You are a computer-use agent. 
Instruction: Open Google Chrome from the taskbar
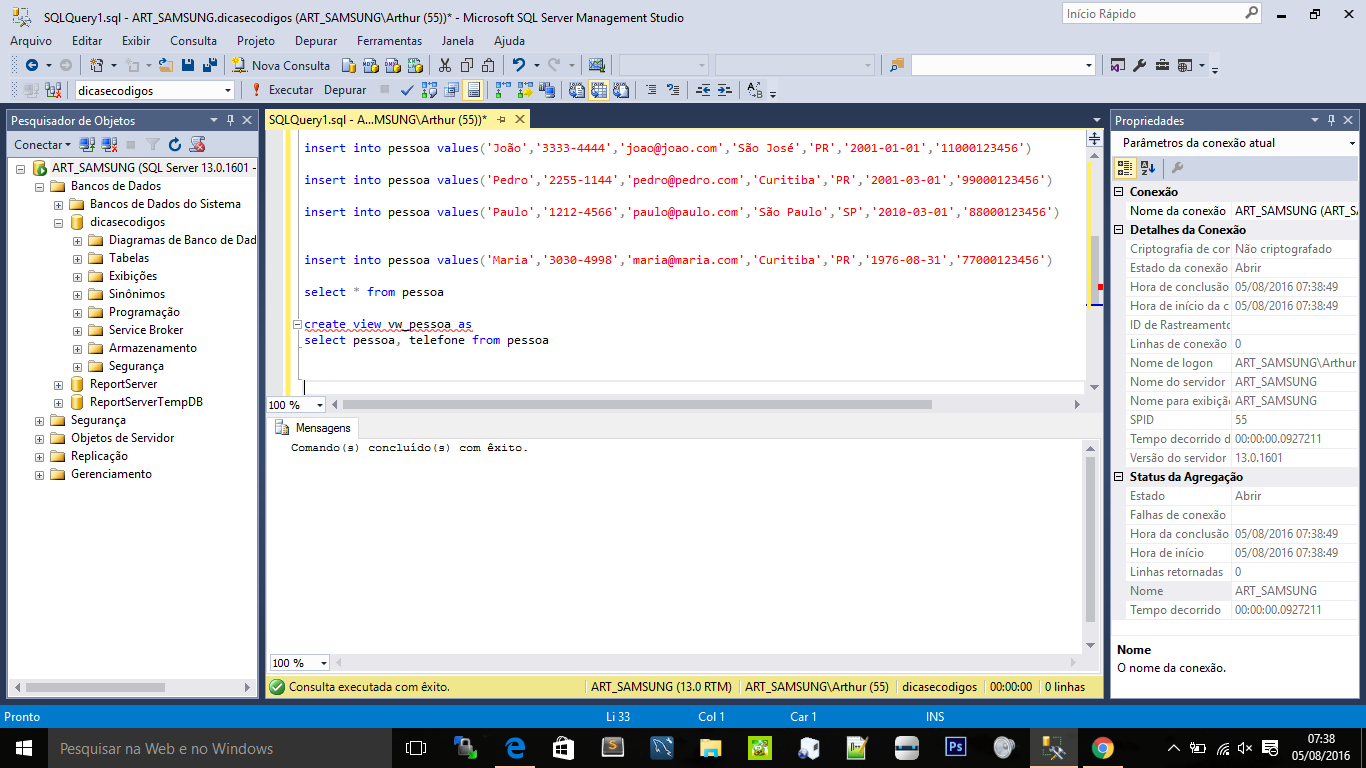coord(1101,747)
